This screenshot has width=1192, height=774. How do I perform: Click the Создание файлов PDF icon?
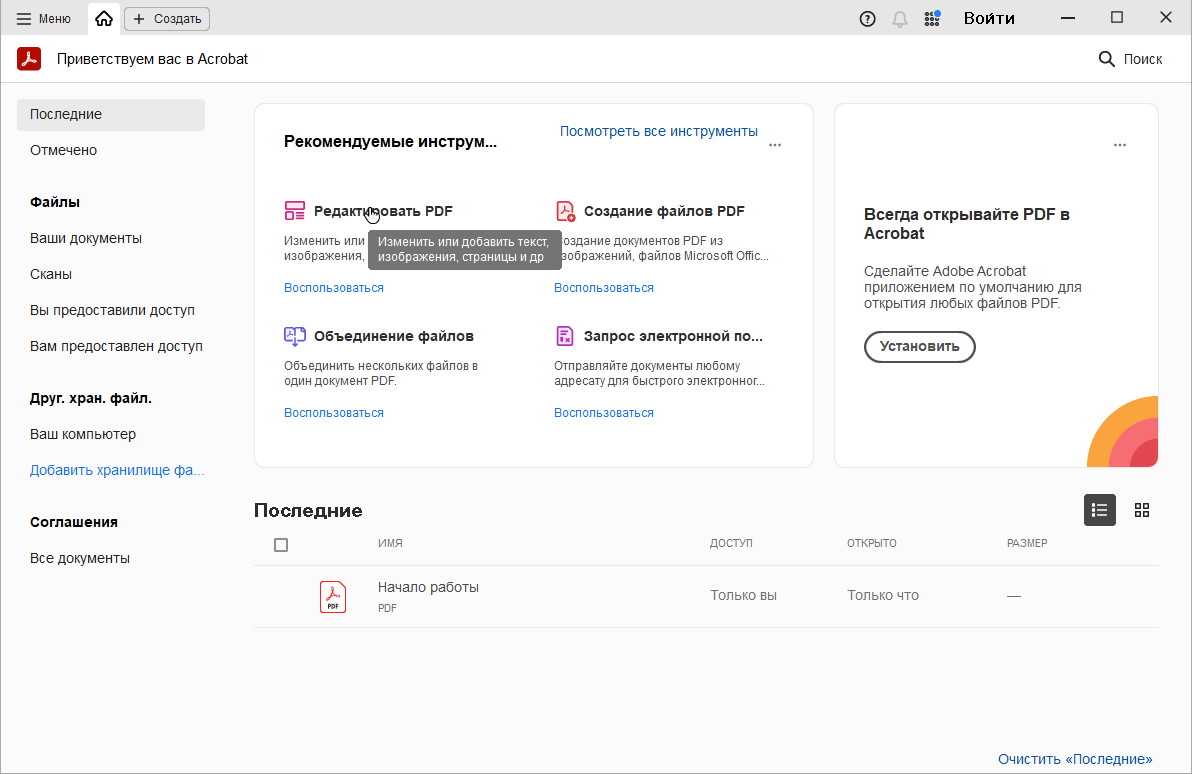click(565, 211)
